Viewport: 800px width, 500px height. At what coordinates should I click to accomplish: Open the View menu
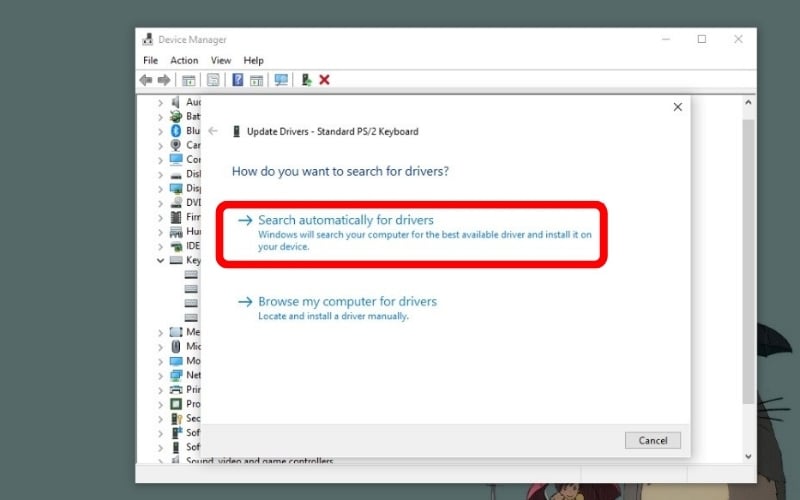221,61
